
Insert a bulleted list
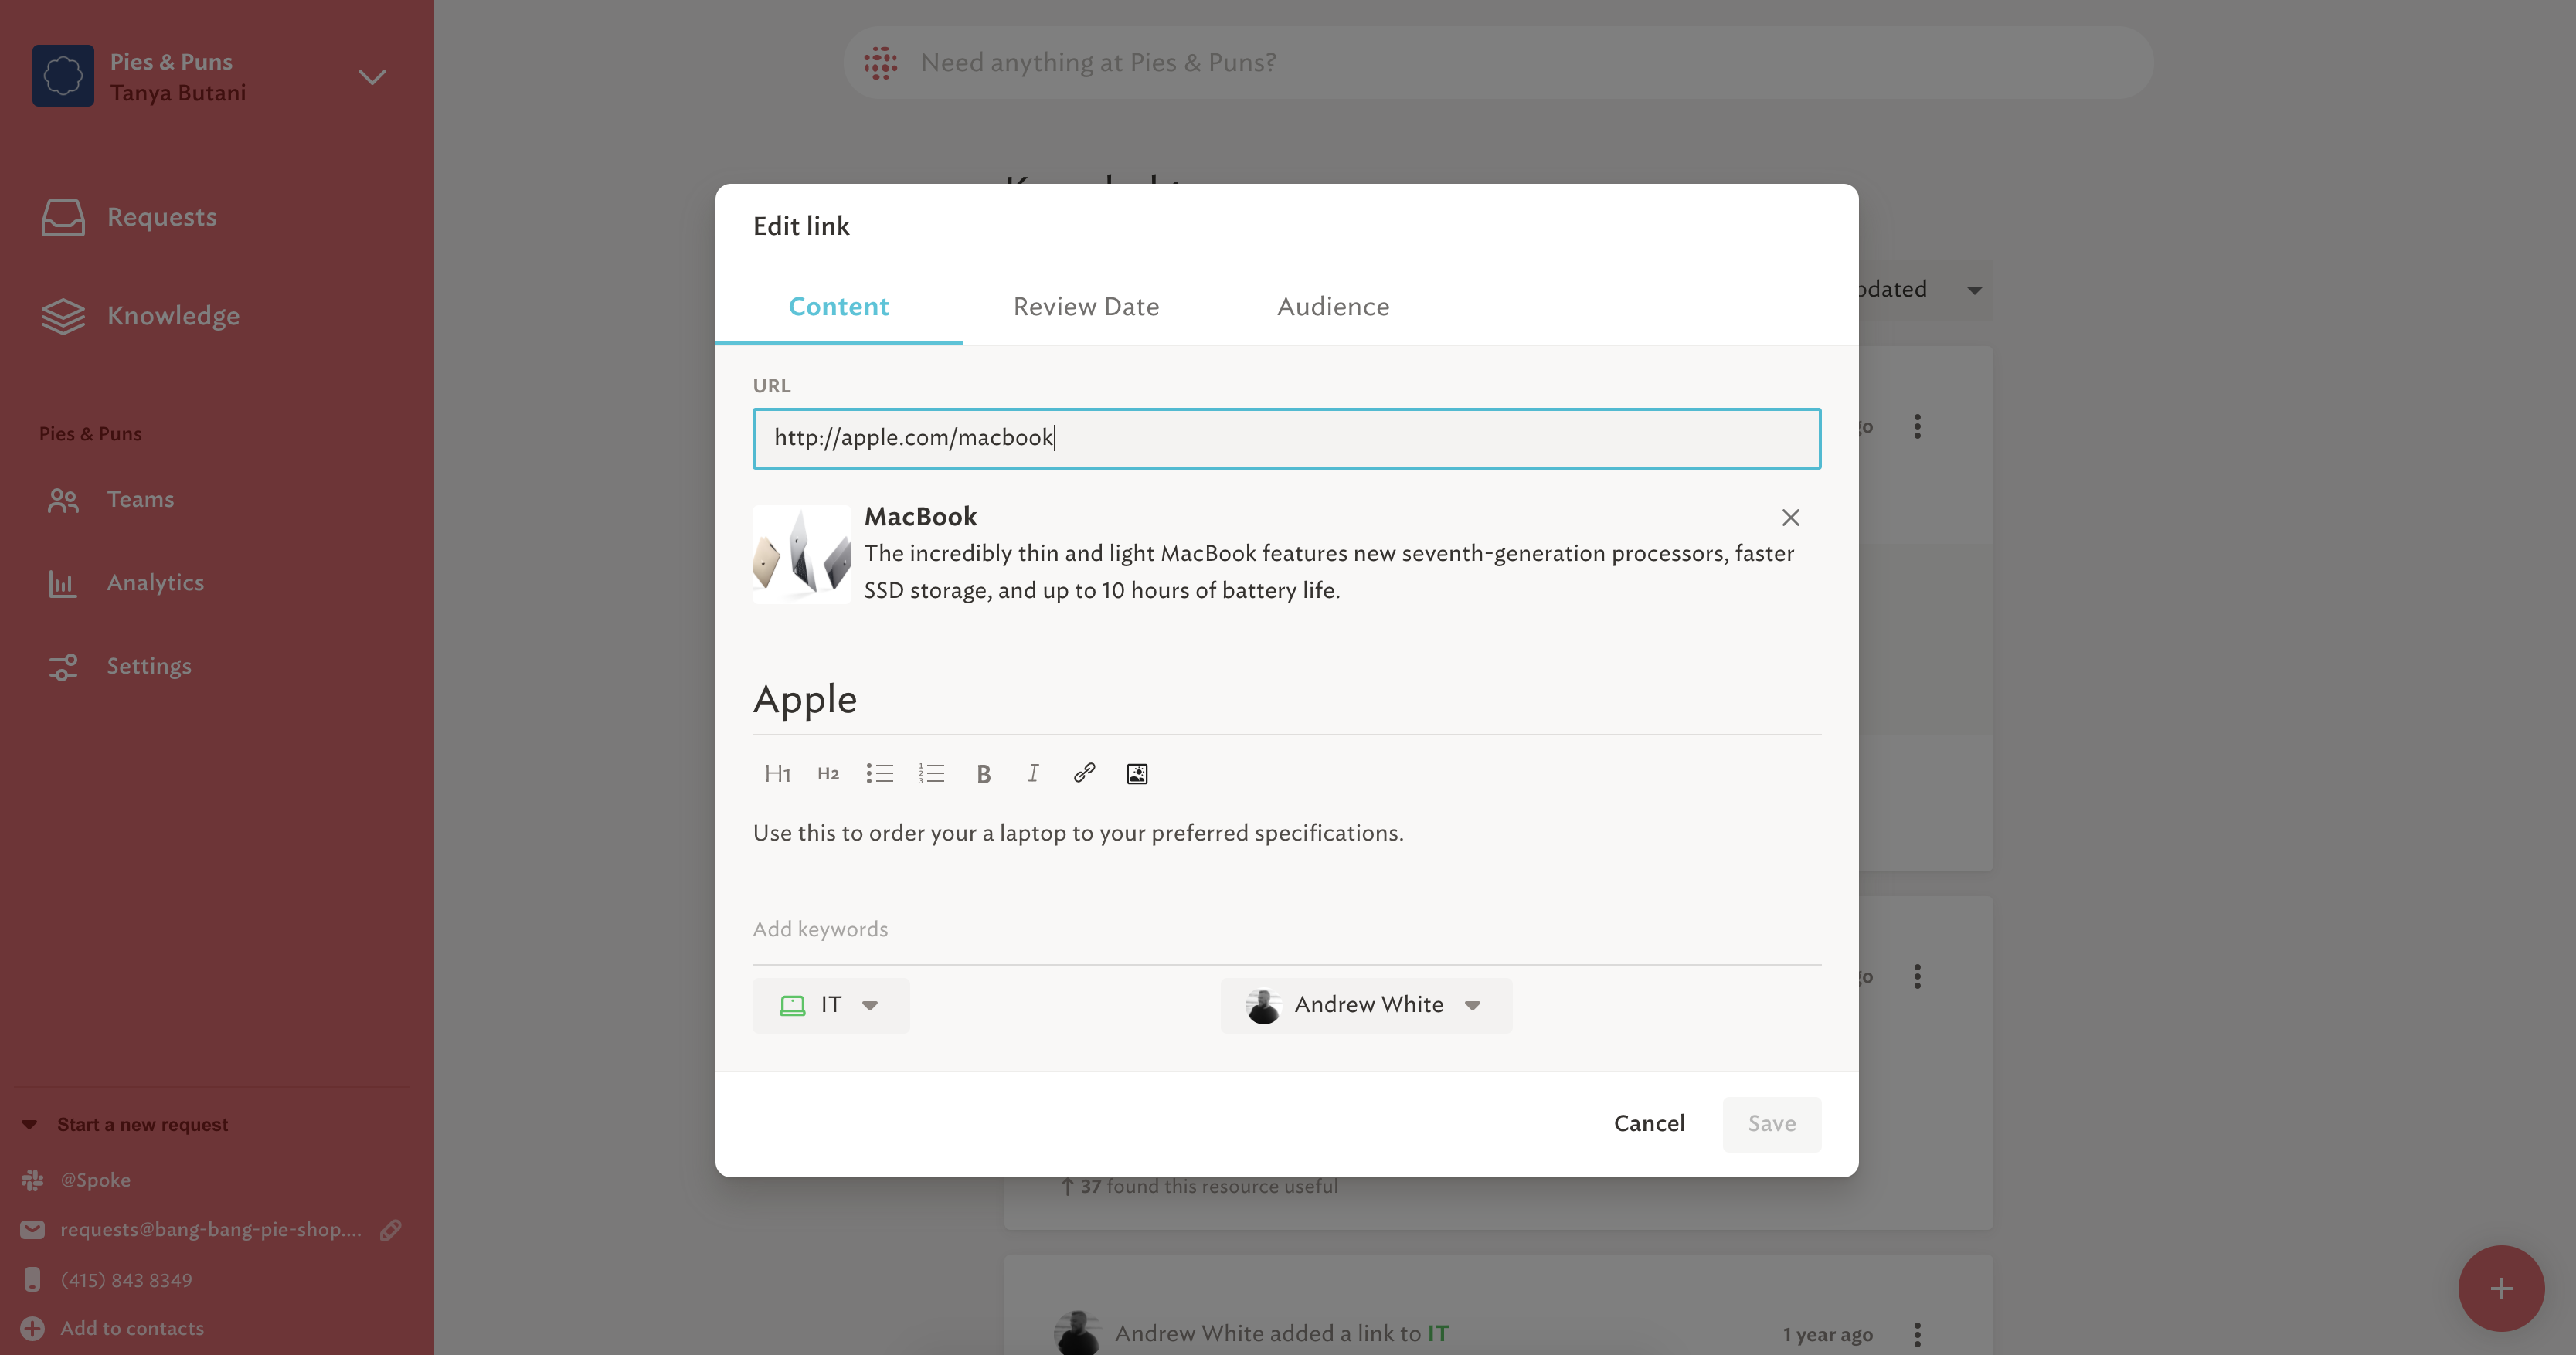point(879,774)
